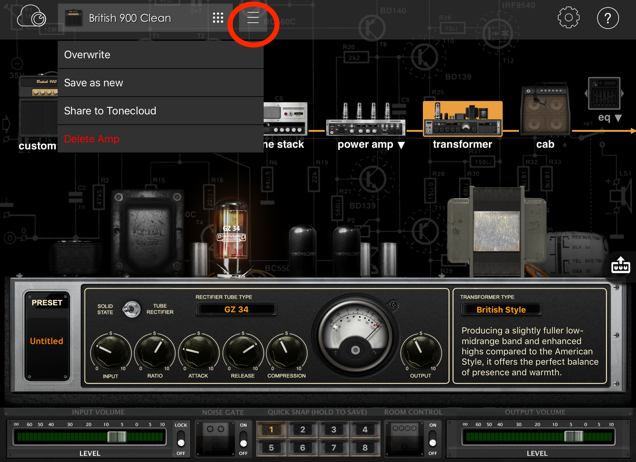The width and height of the screenshot is (636, 462).
Task: Click the share export icon at right edge
Action: (621, 265)
